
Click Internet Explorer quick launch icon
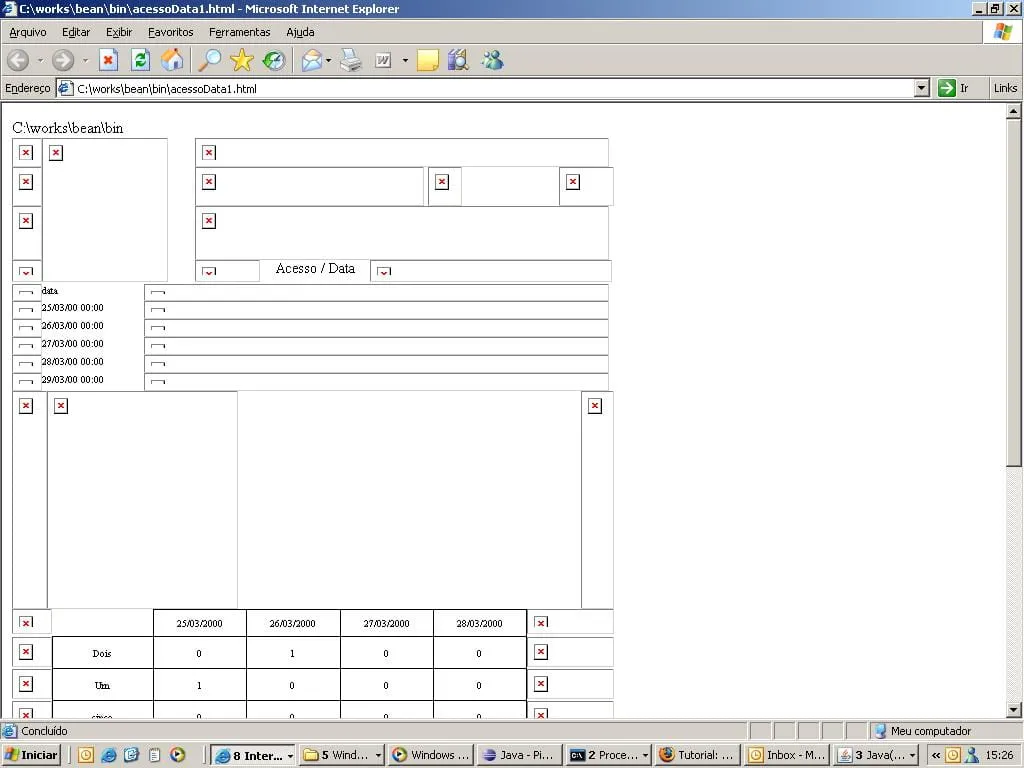click(108, 756)
